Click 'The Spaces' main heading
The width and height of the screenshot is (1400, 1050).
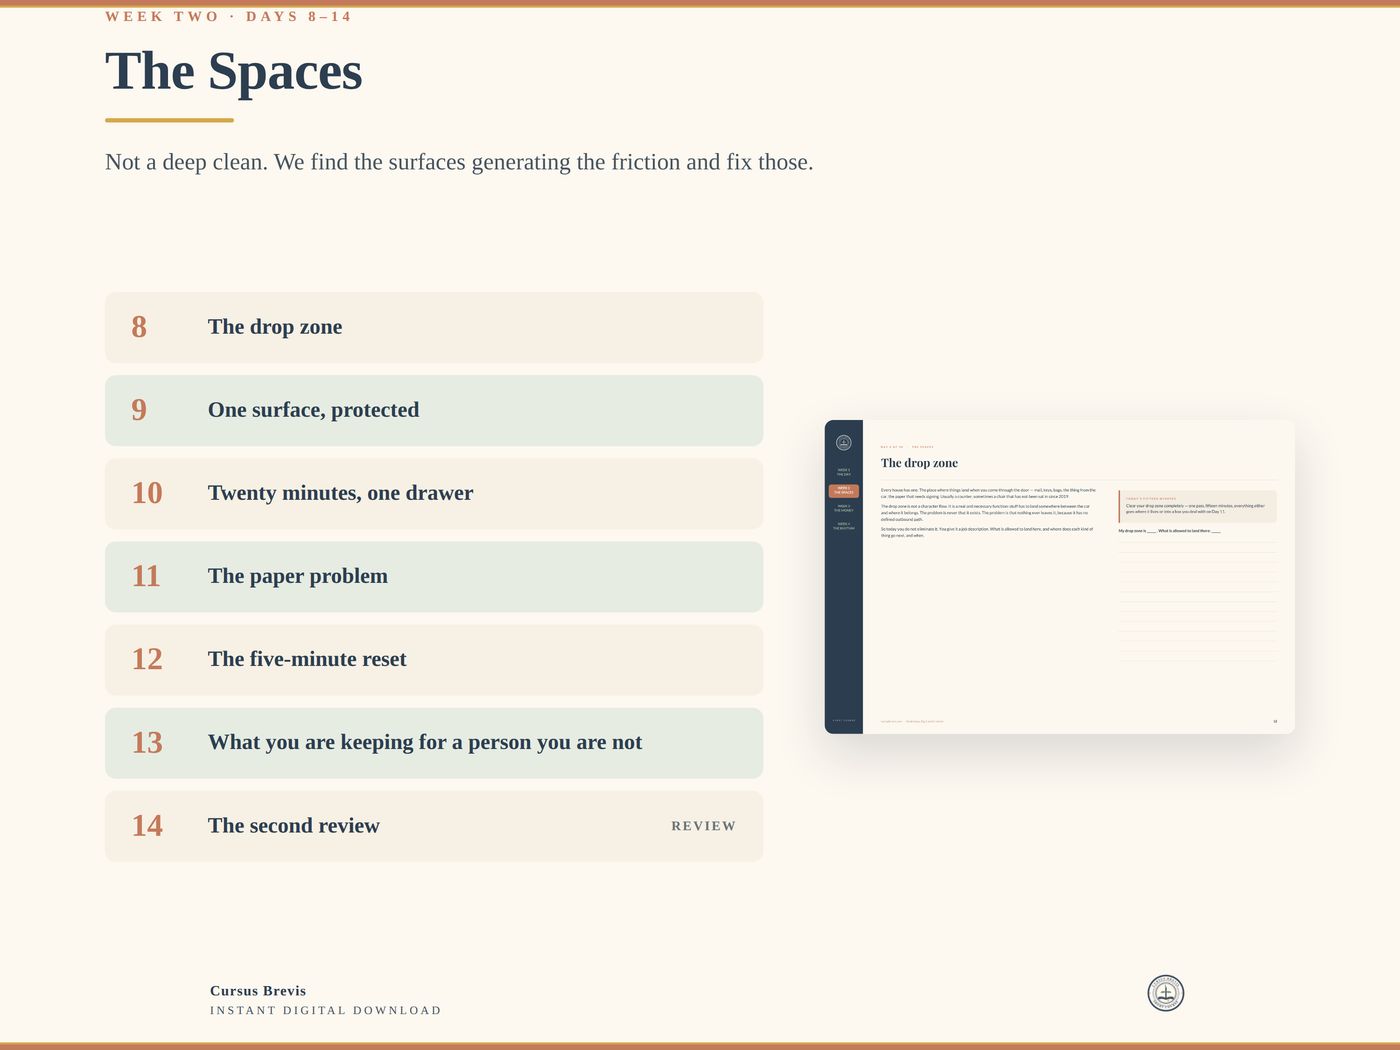(234, 71)
